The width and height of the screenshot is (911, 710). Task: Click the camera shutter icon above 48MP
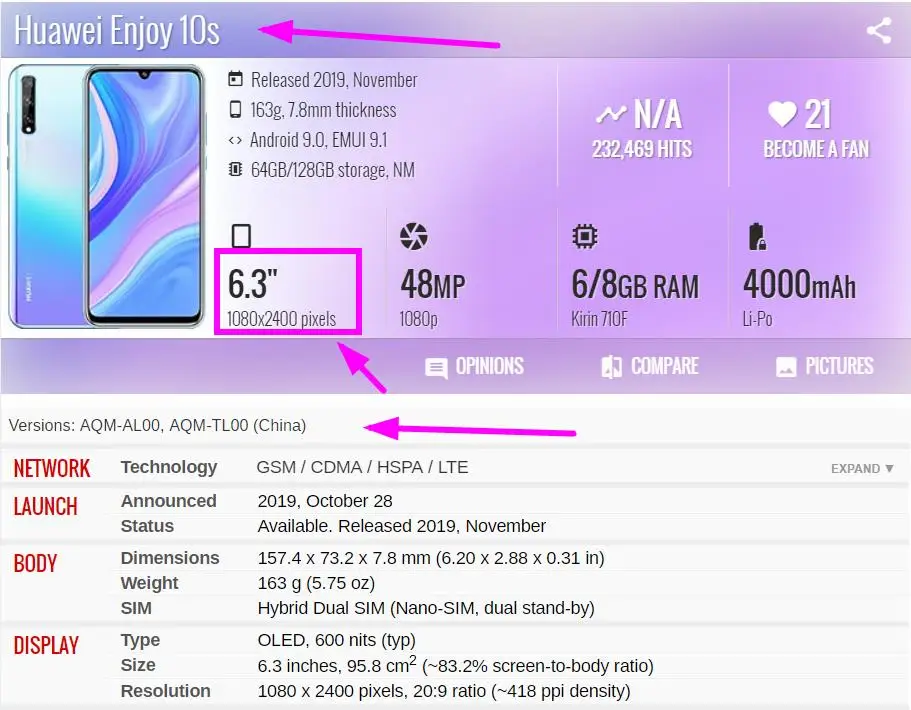(x=414, y=236)
